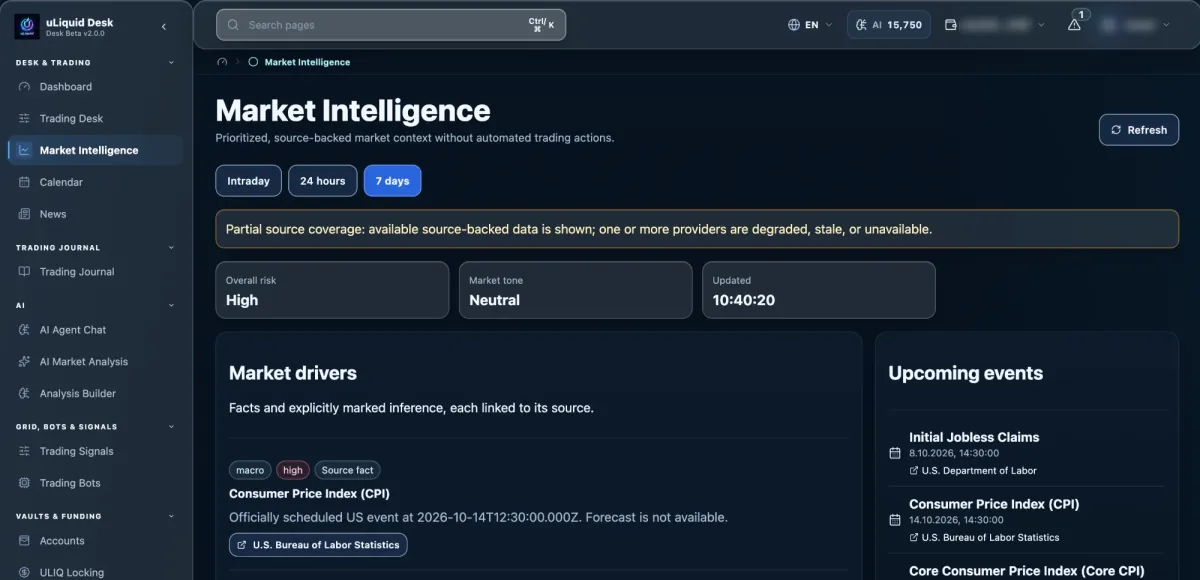Viewport: 1200px width, 580px height.
Task: Click the Core Consumer Price Index event
Action: point(1026,571)
